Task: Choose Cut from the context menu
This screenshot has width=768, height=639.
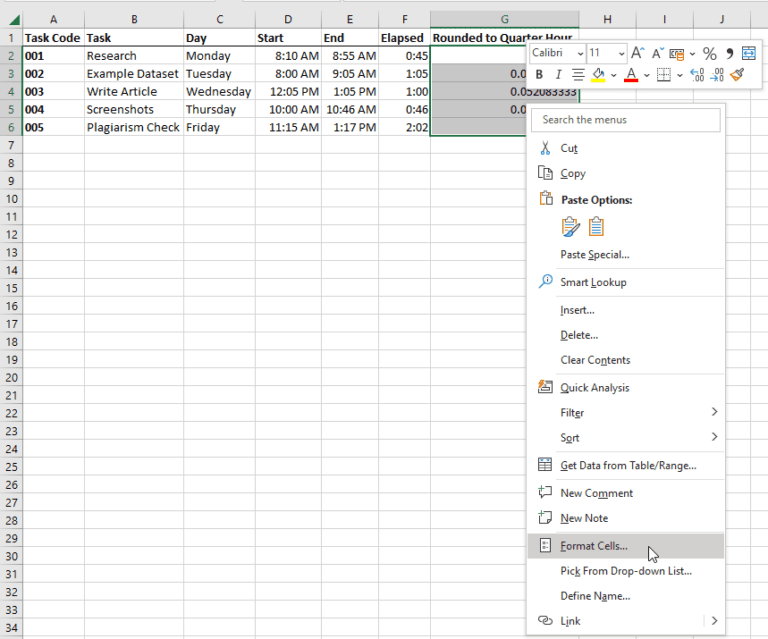Action: point(625,148)
